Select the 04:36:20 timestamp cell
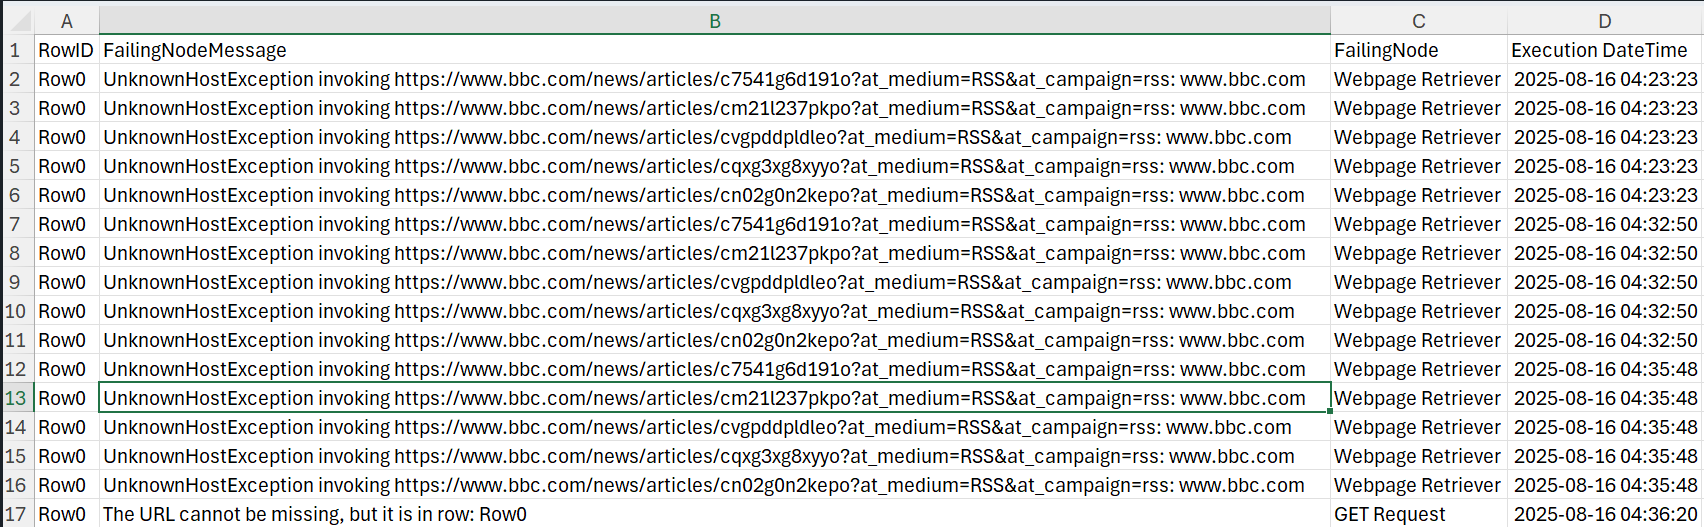The width and height of the screenshot is (1704, 527). (1604, 514)
